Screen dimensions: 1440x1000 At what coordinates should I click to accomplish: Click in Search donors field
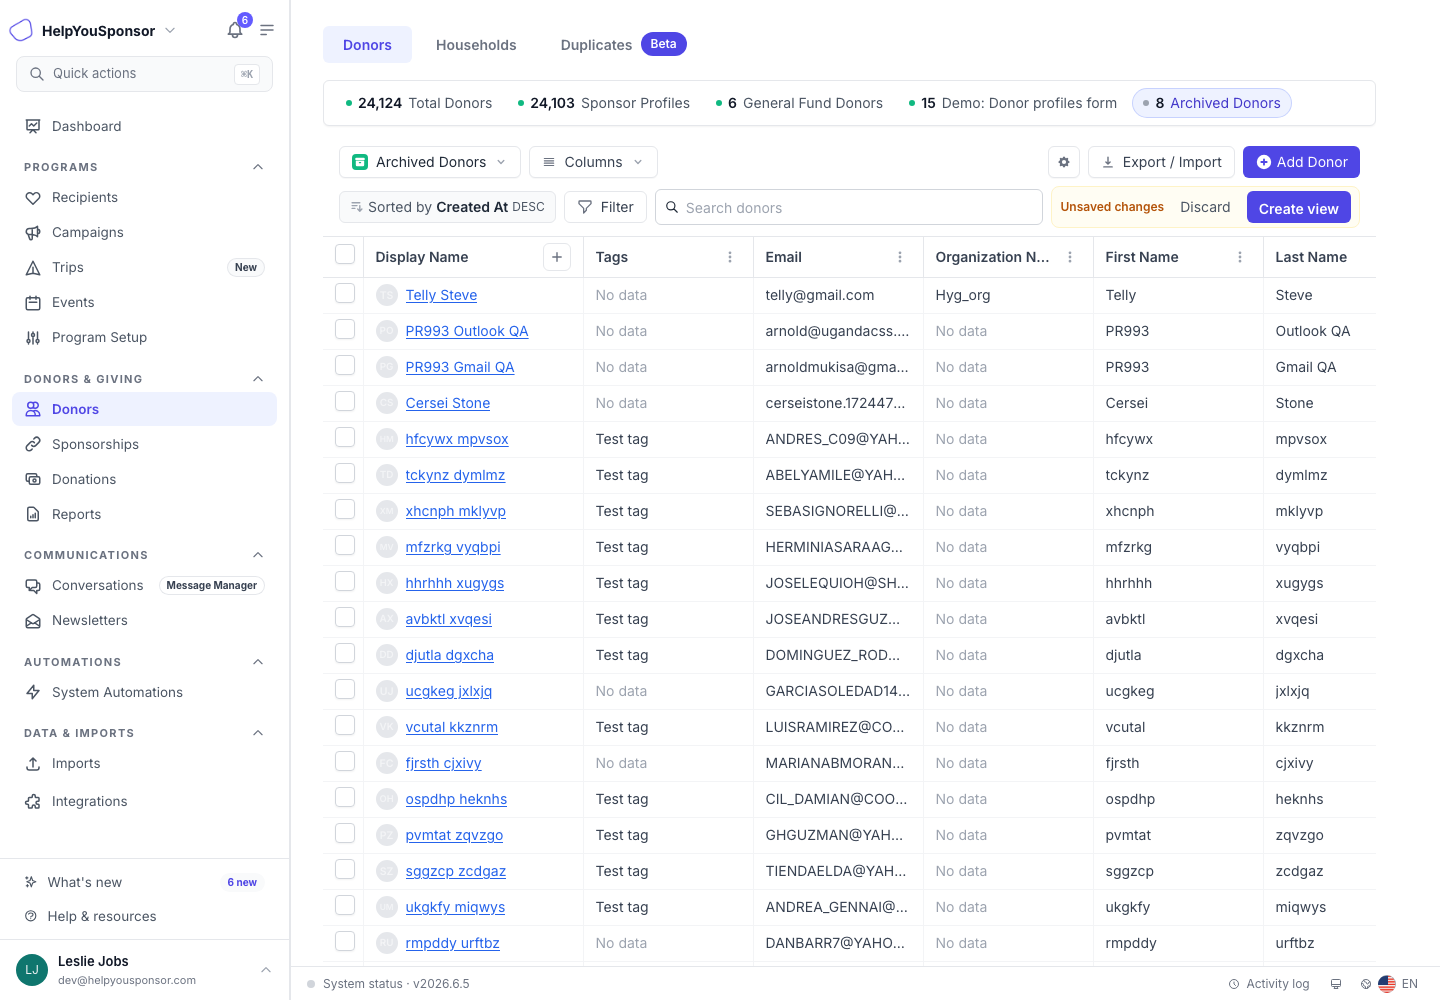[x=849, y=207]
